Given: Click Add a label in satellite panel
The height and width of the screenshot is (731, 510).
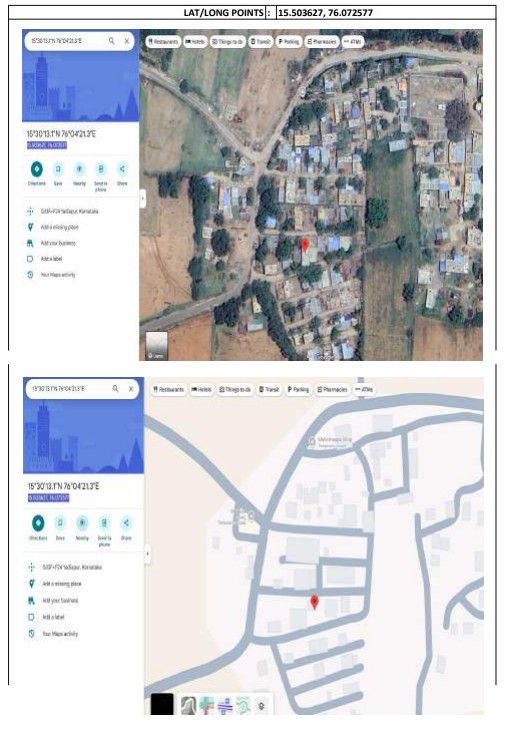Looking at the screenshot, I should [x=45, y=259].
